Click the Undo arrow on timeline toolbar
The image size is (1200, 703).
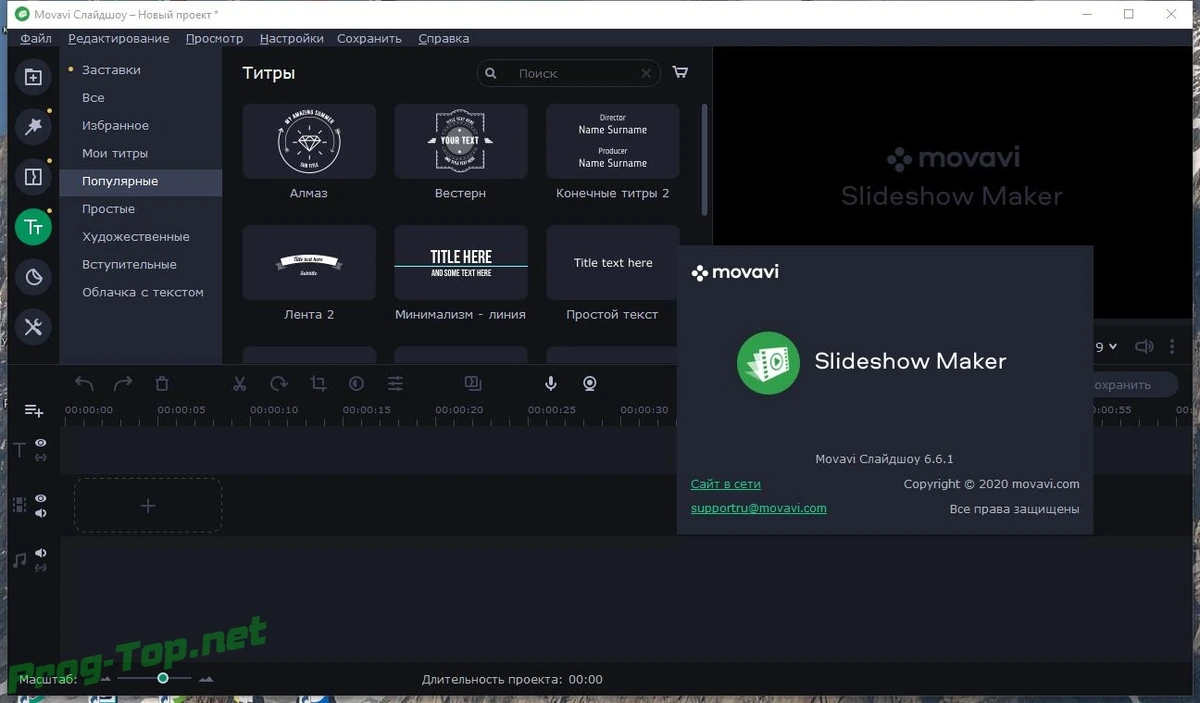coord(84,383)
